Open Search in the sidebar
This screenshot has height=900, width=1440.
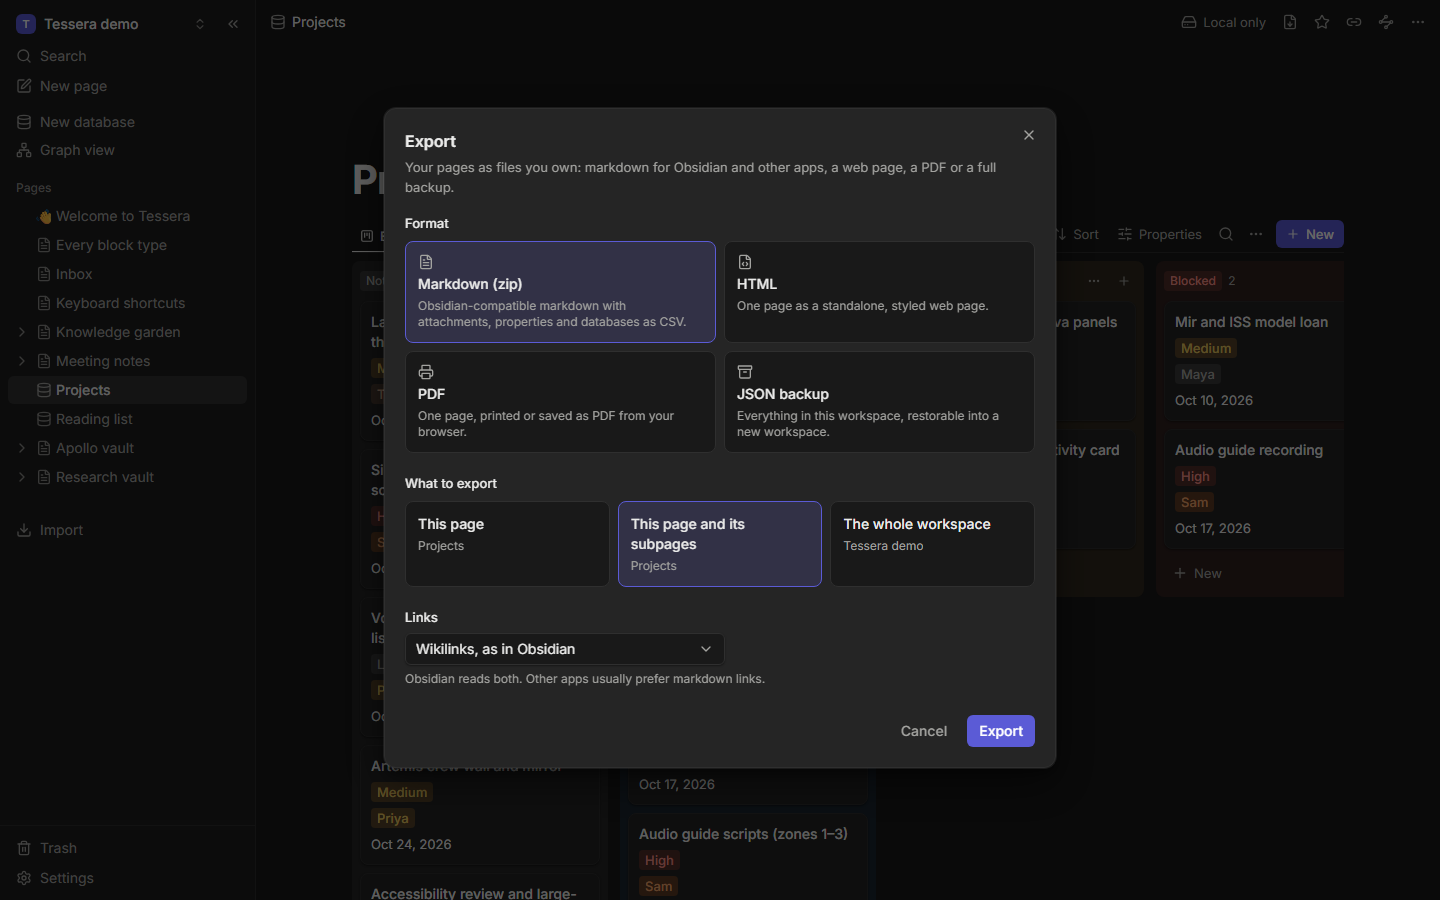pyautogui.click(x=127, y=56)
